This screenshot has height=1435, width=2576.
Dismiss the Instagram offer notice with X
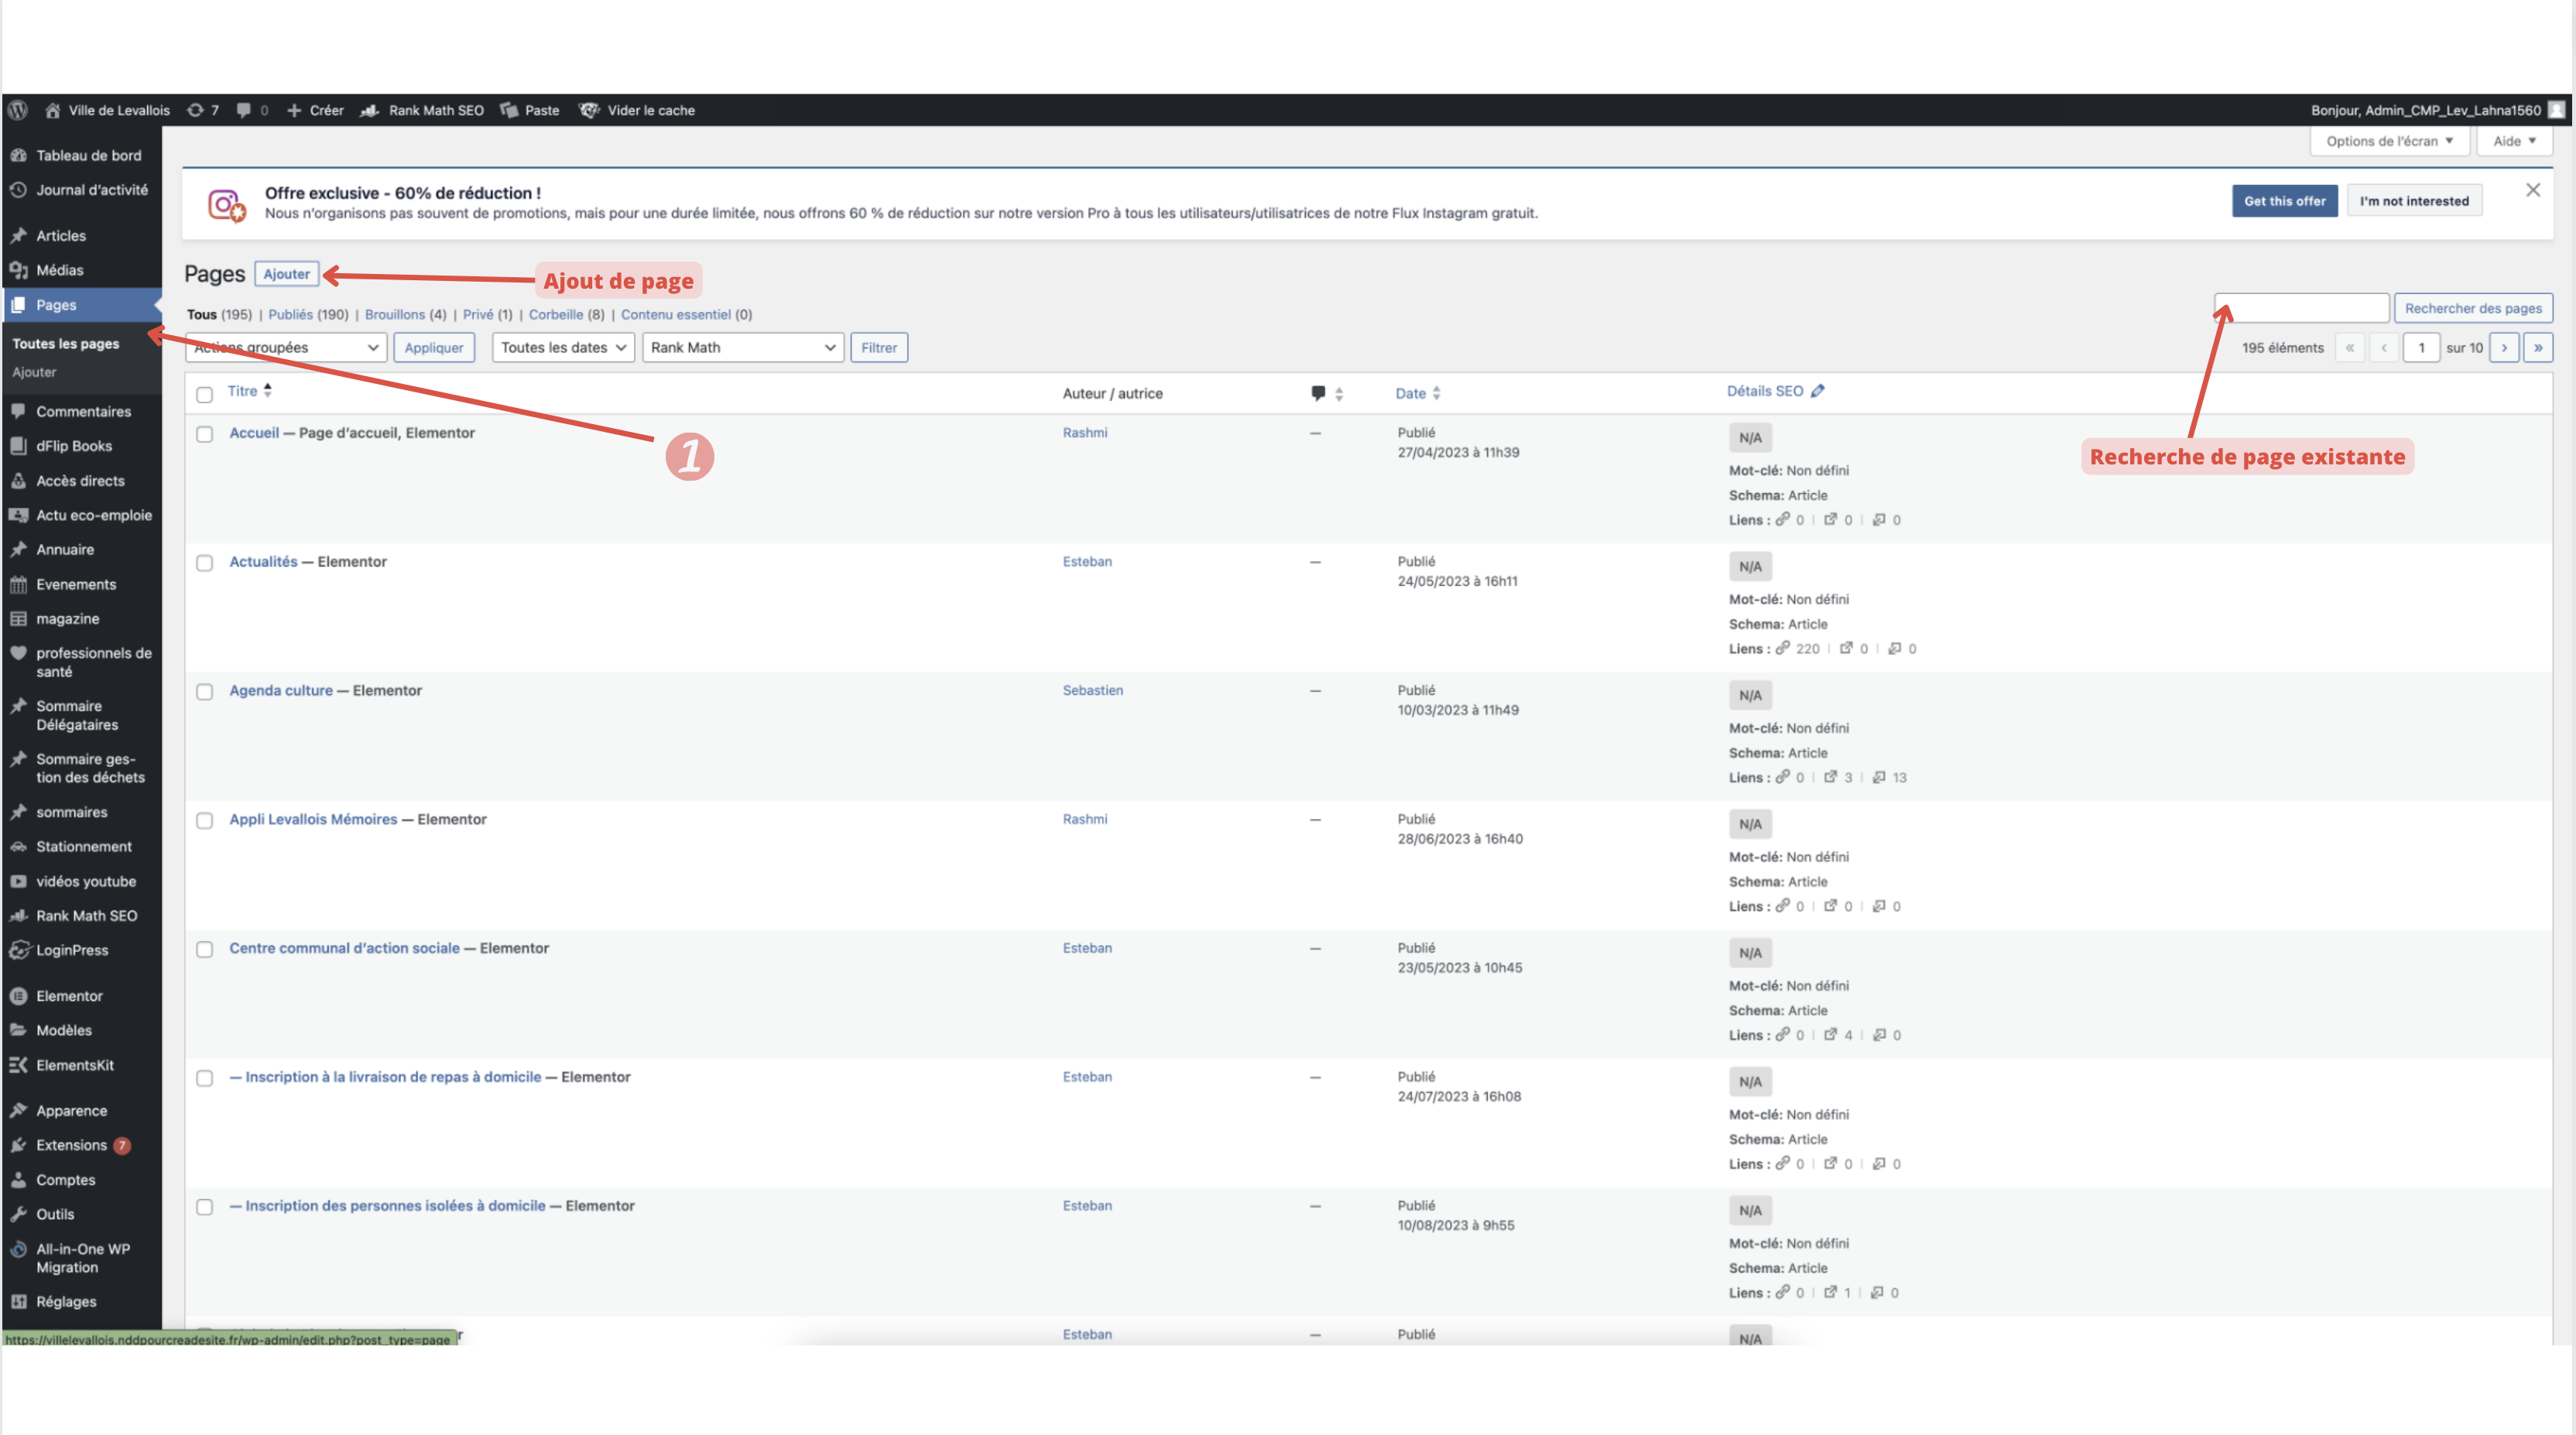(2532, 190)
